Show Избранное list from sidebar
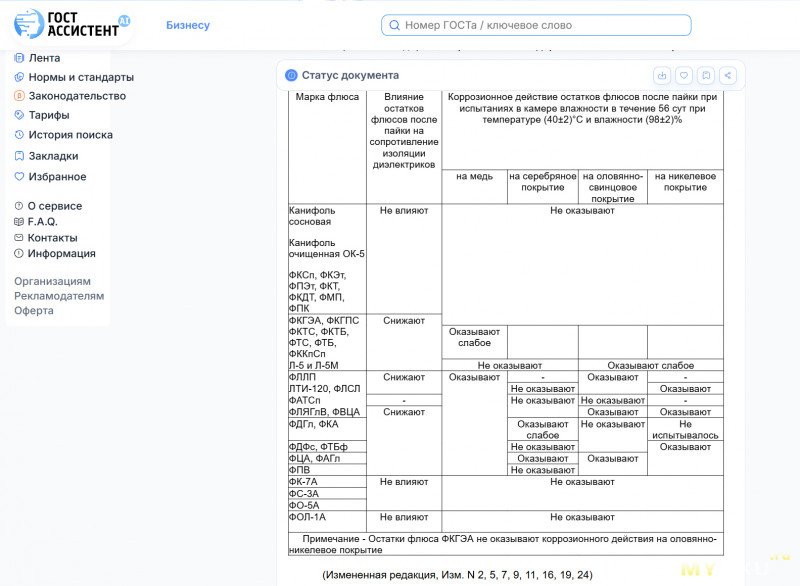The height and width of the screenshot is (586, 800). click(56, 177)
